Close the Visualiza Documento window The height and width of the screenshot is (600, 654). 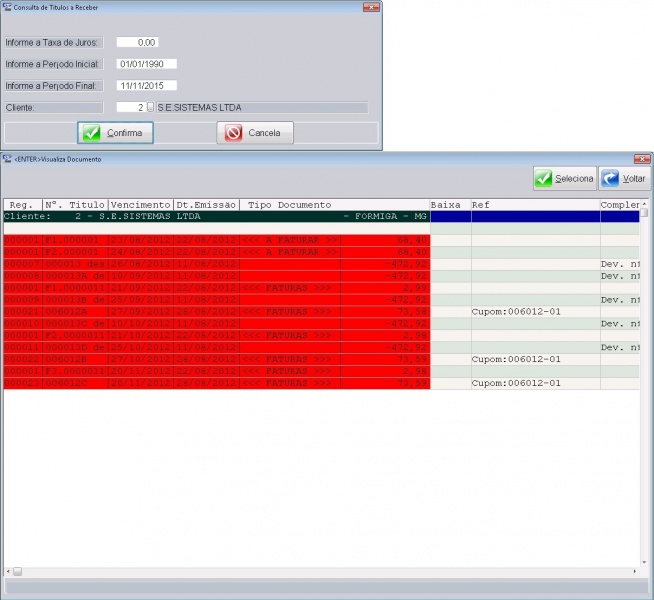641,159
